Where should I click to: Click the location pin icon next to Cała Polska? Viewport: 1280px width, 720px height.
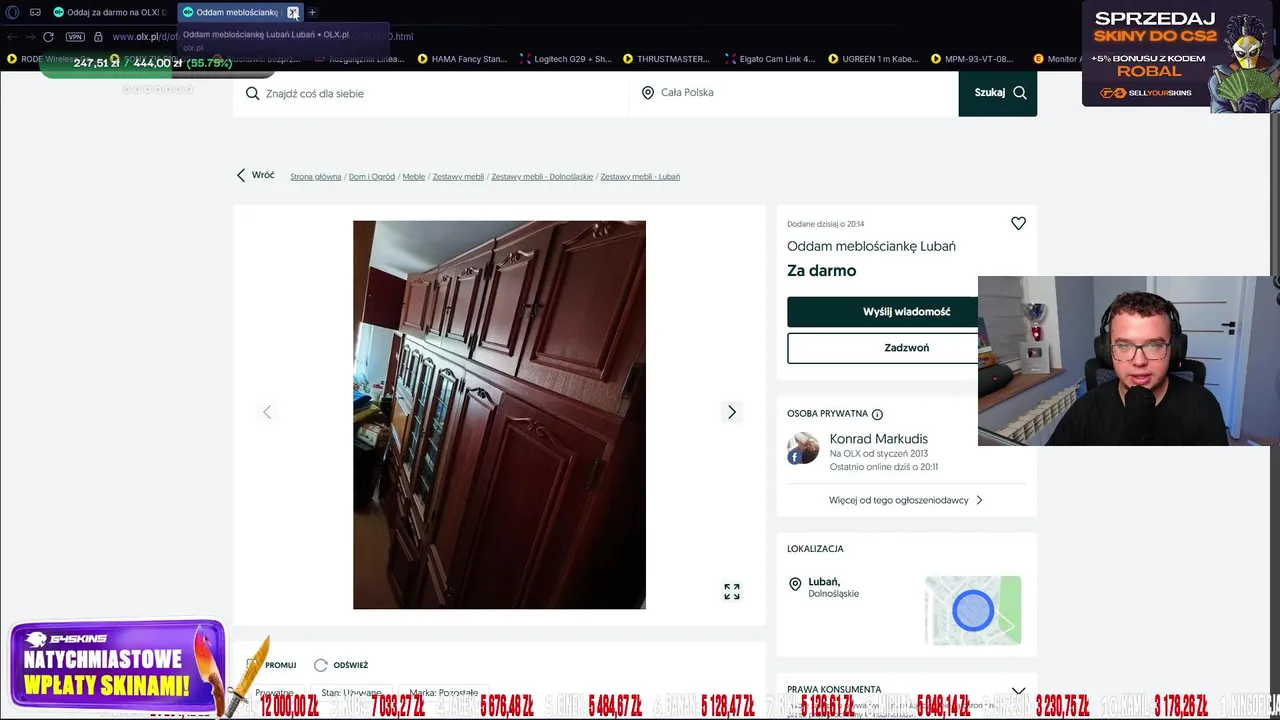[648, 93]
